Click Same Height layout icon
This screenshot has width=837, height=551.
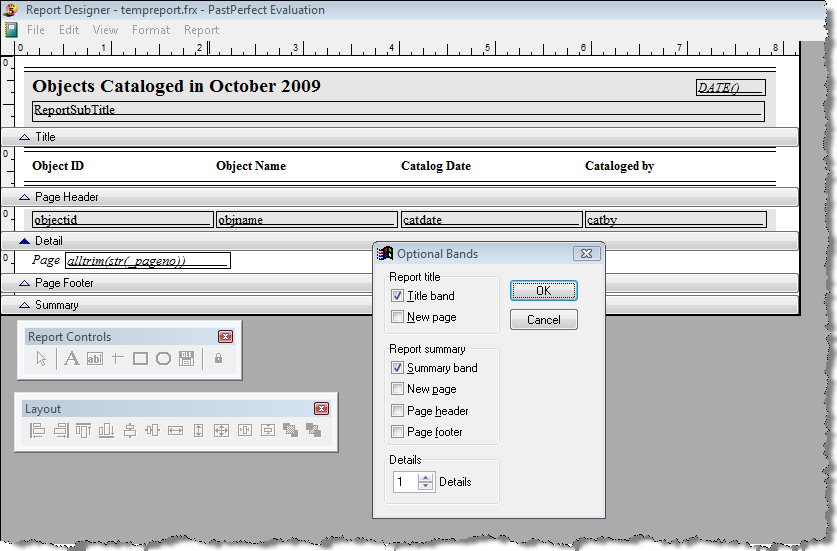click(199, 430)
